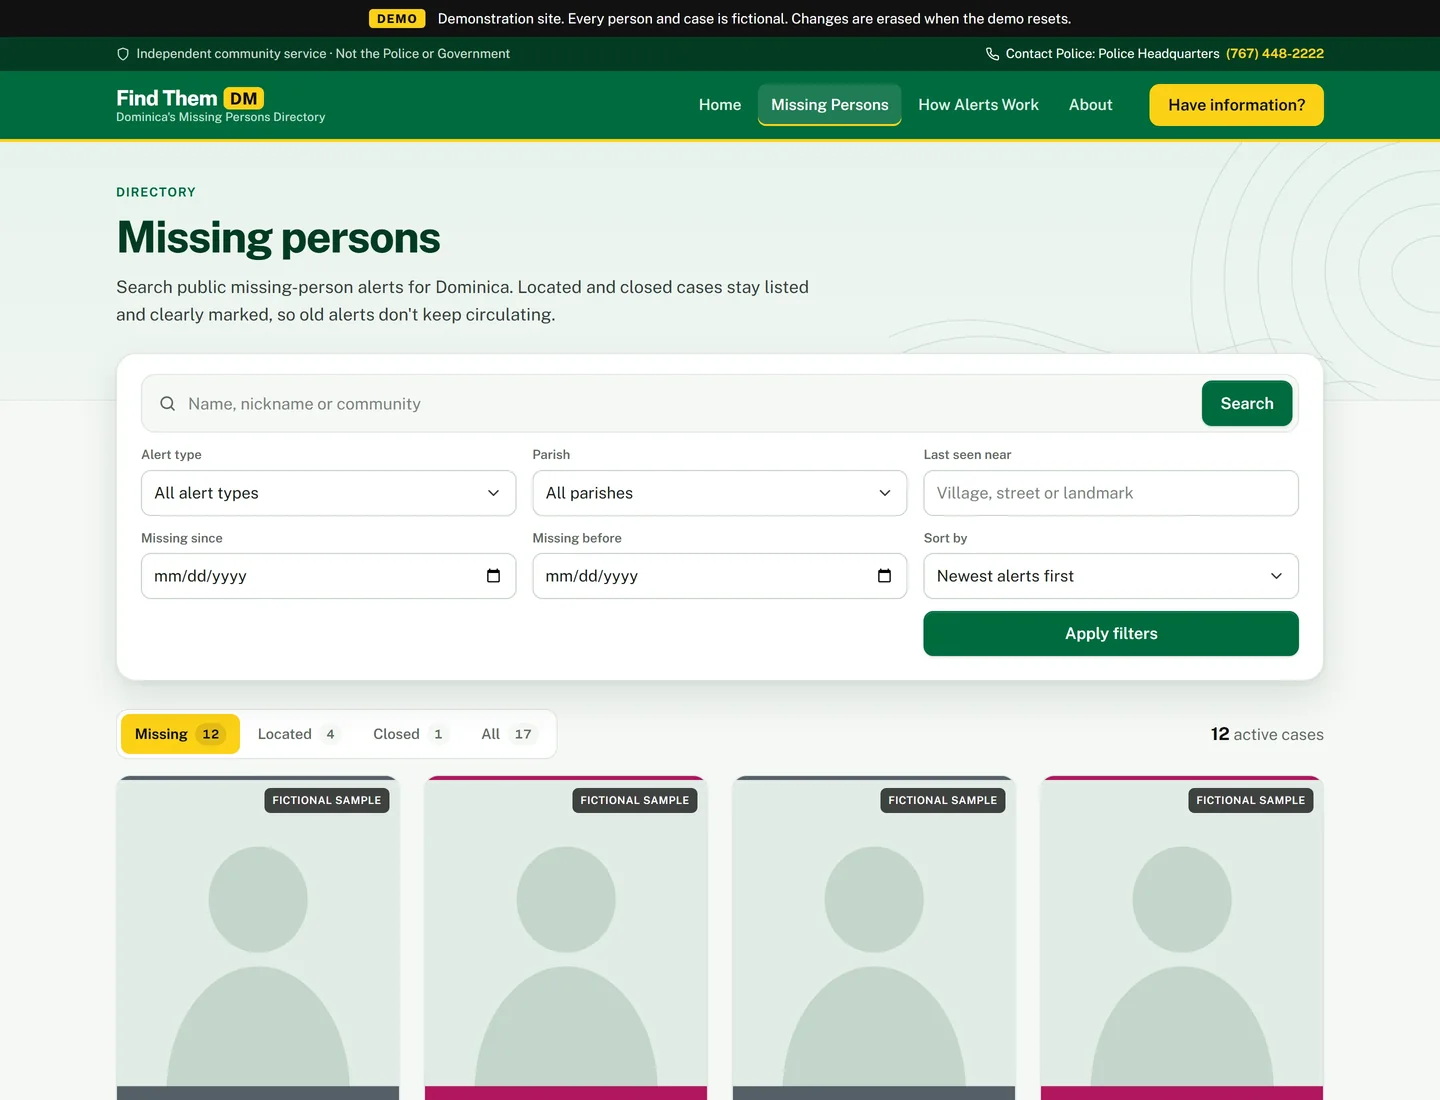Open the Missing since calendar picker icon

coord(493,576)
